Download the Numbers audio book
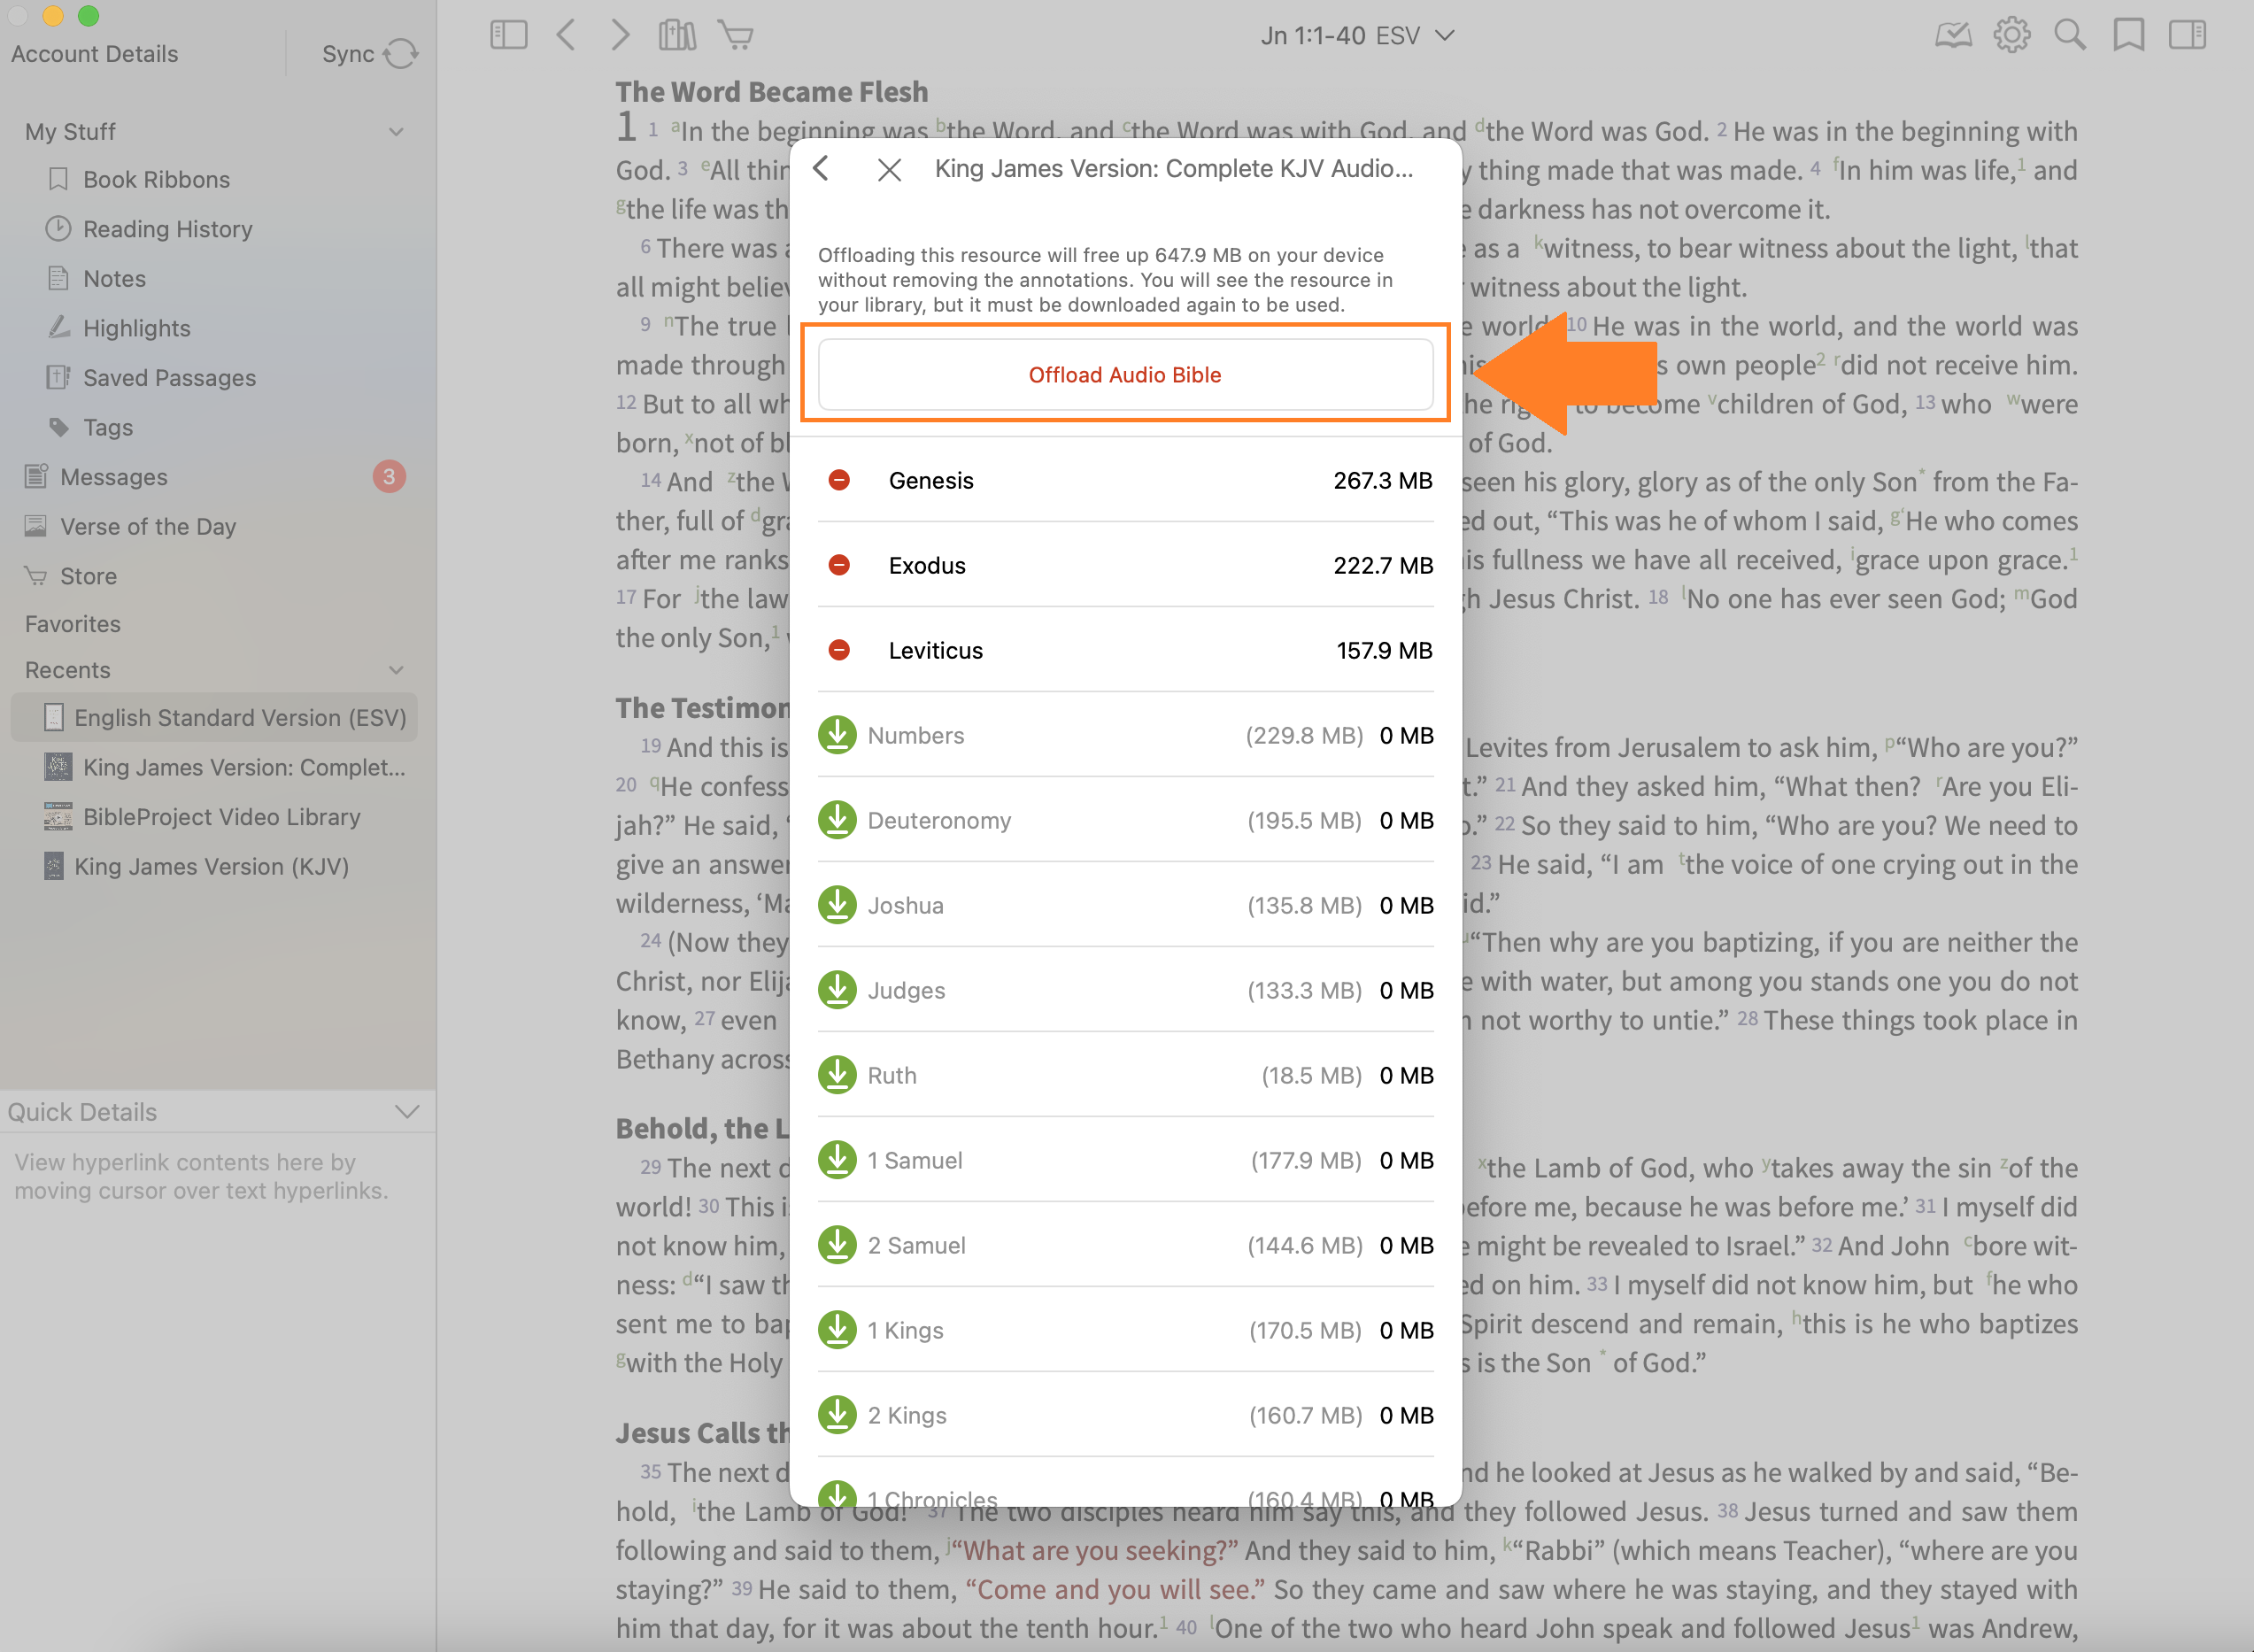This screenshot has width=2254, height=1652. [x=837, y=736]
